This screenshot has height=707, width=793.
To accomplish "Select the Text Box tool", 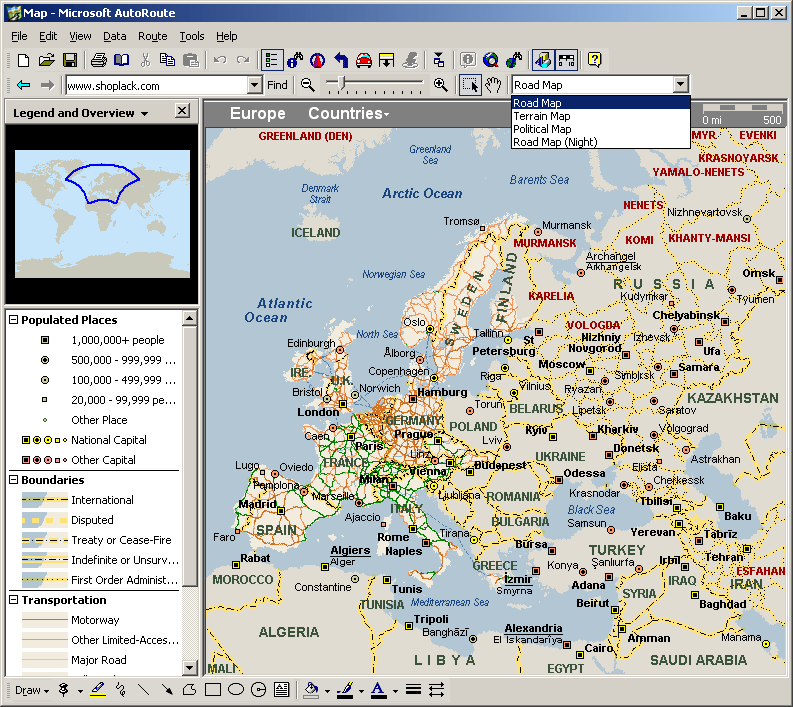I will coord(282,690).
